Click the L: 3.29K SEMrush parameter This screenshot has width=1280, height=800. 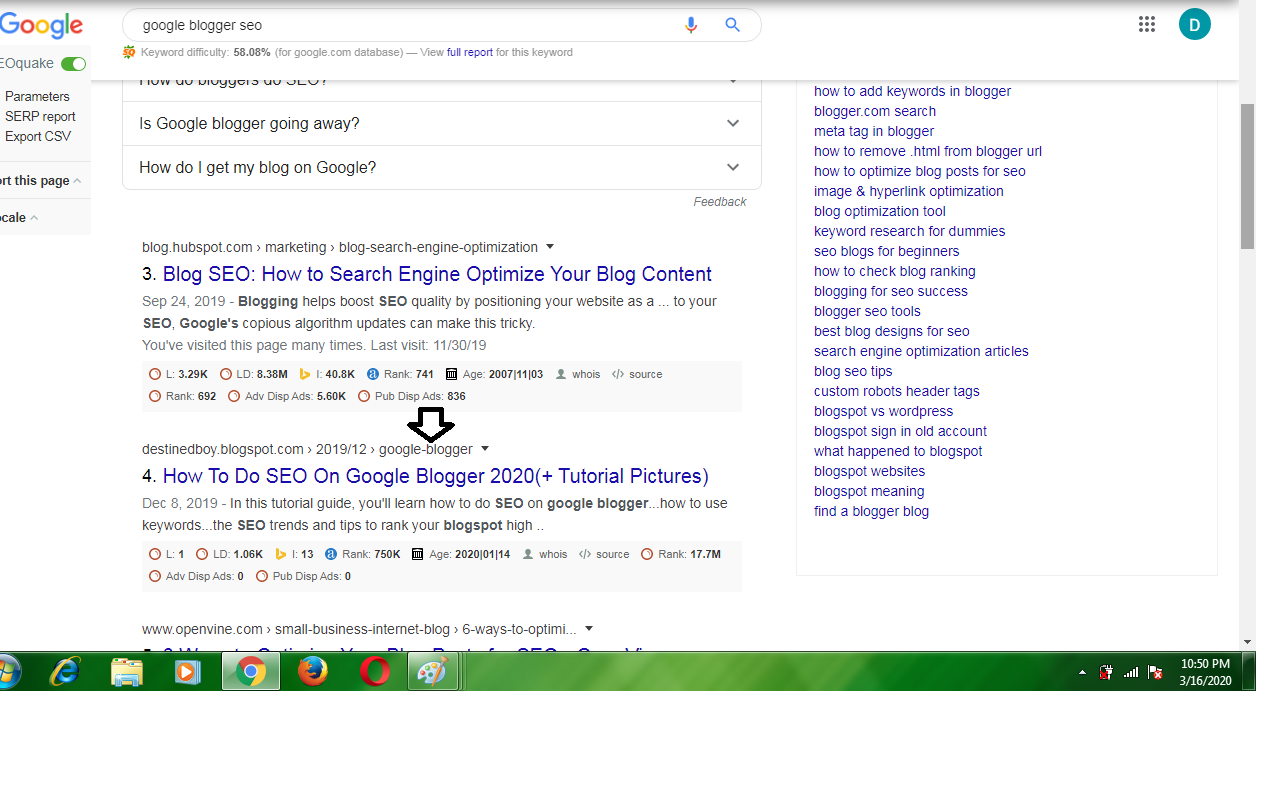pyautogui.click(x=178, y=374)
